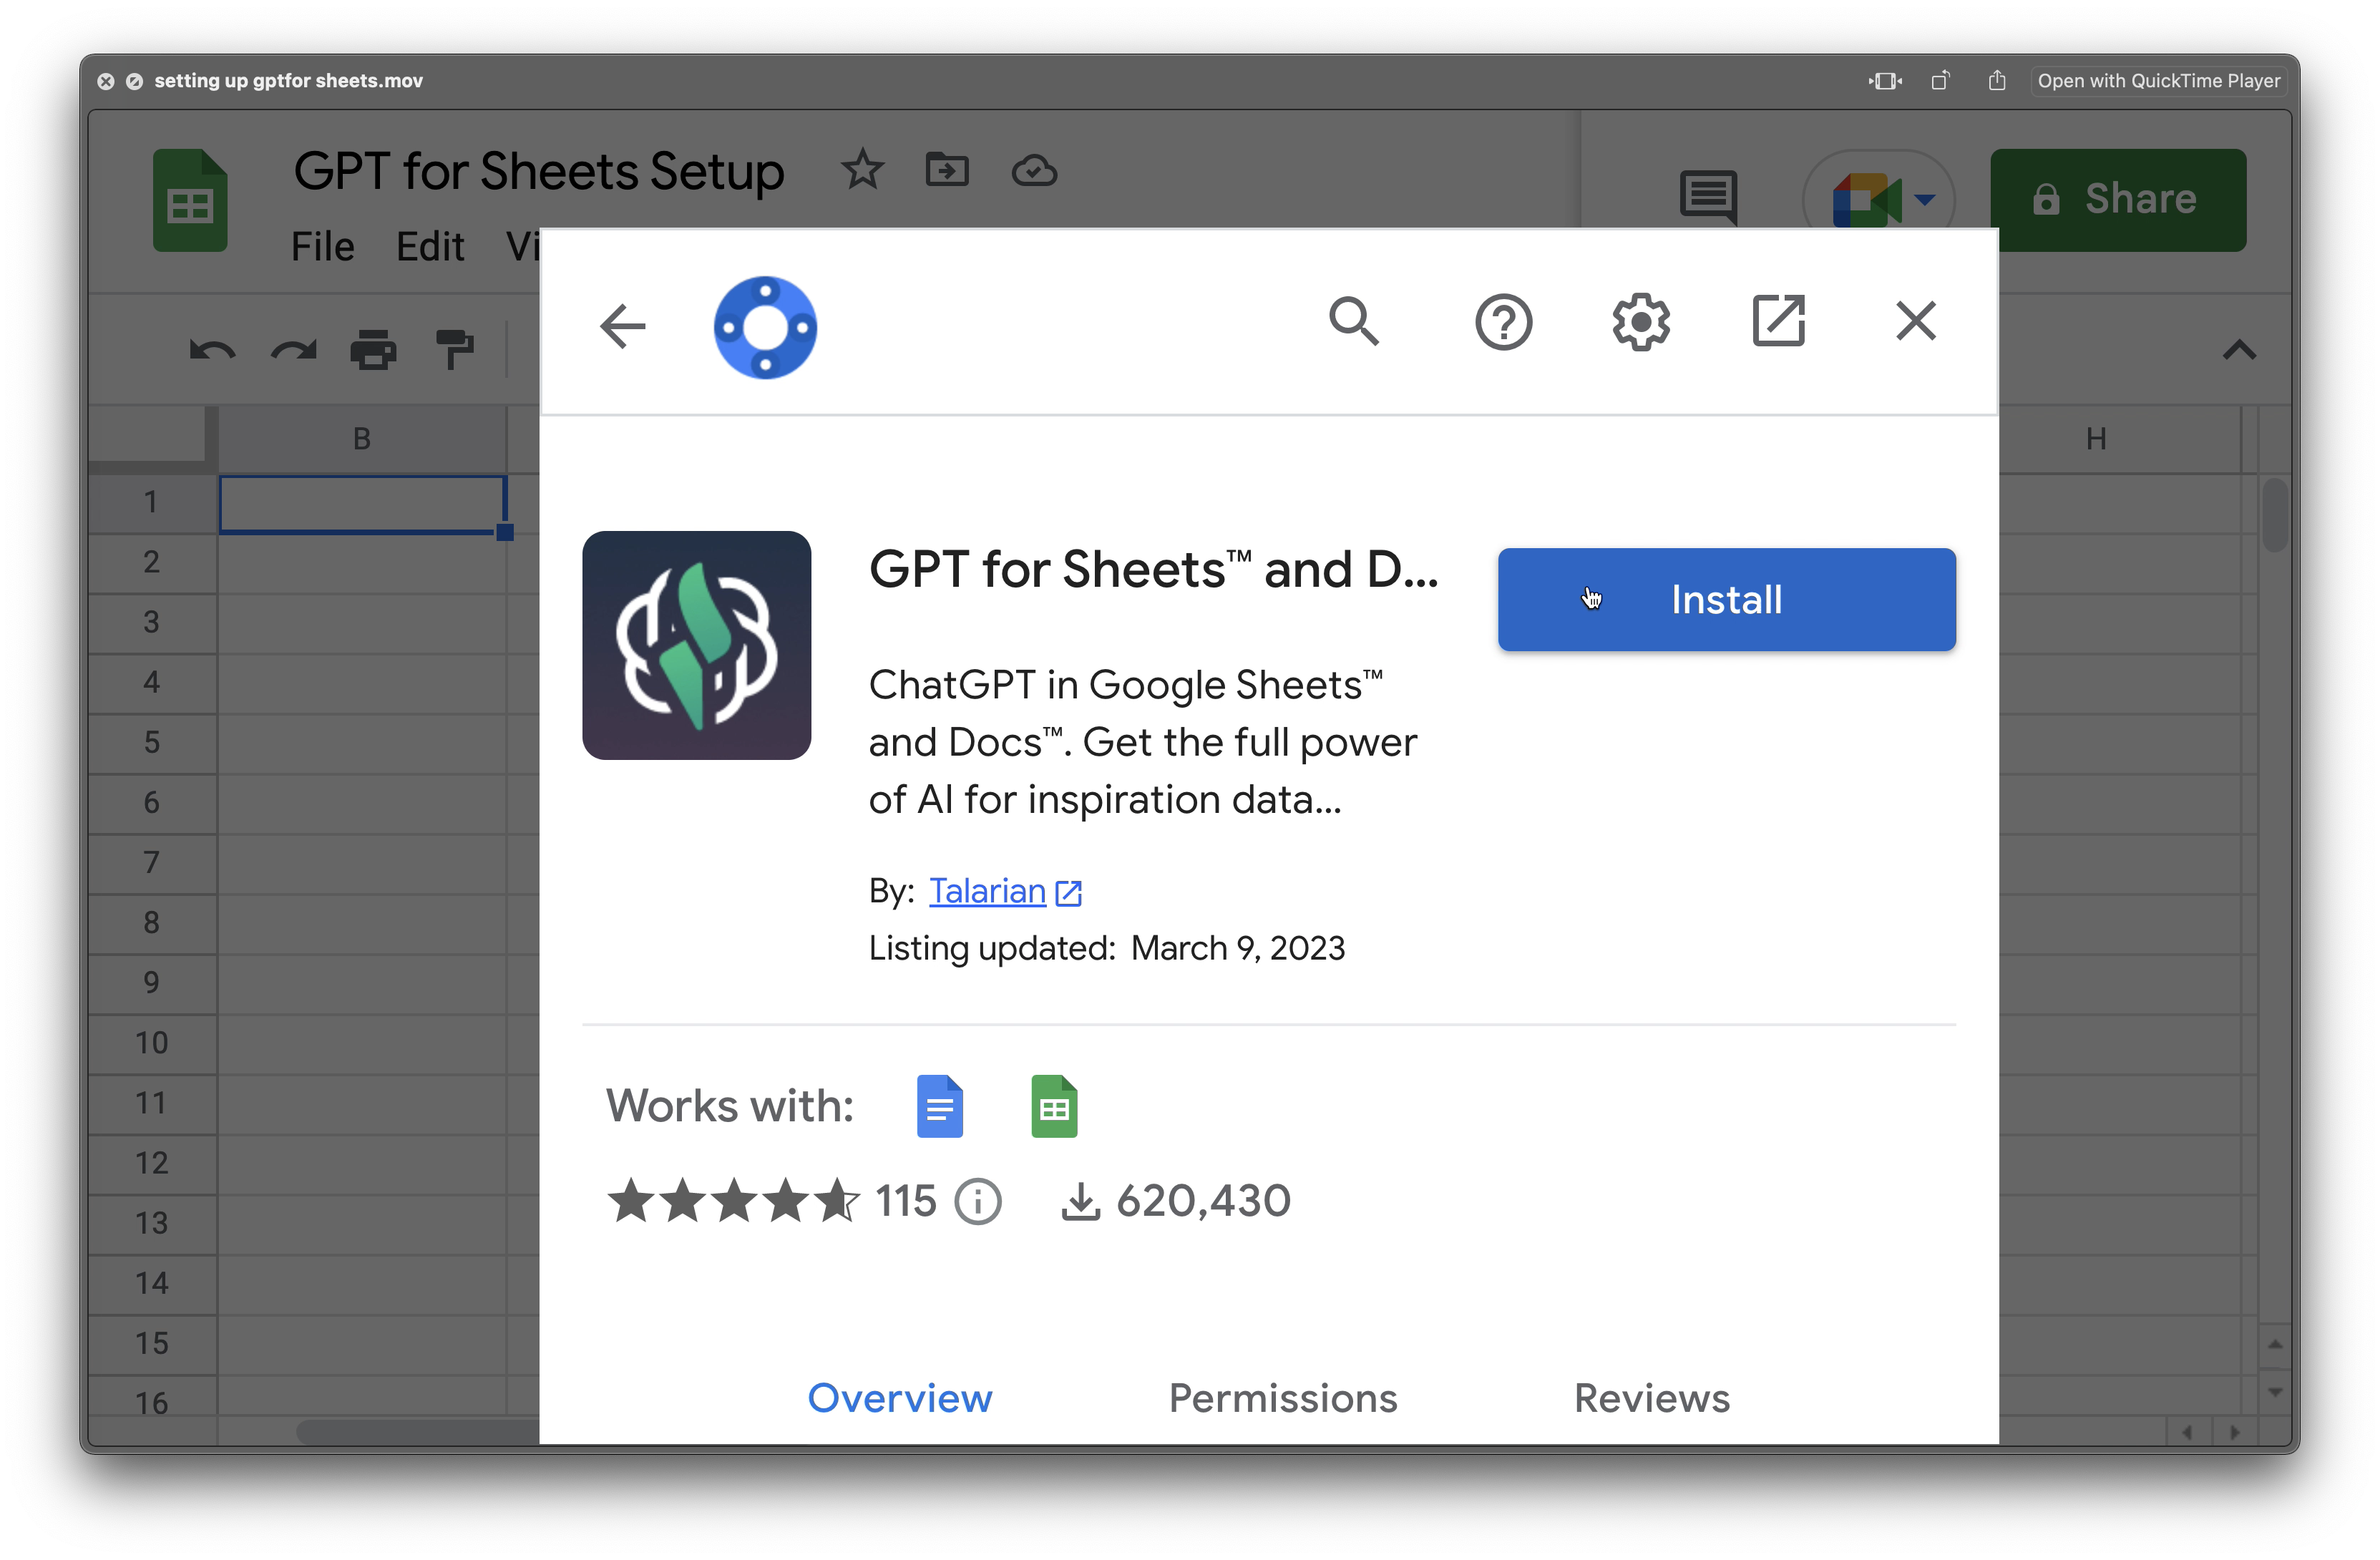Click the Google Workspace Marketplace logo
This screenshot has height=1560, width=2380.
[765, 328]
